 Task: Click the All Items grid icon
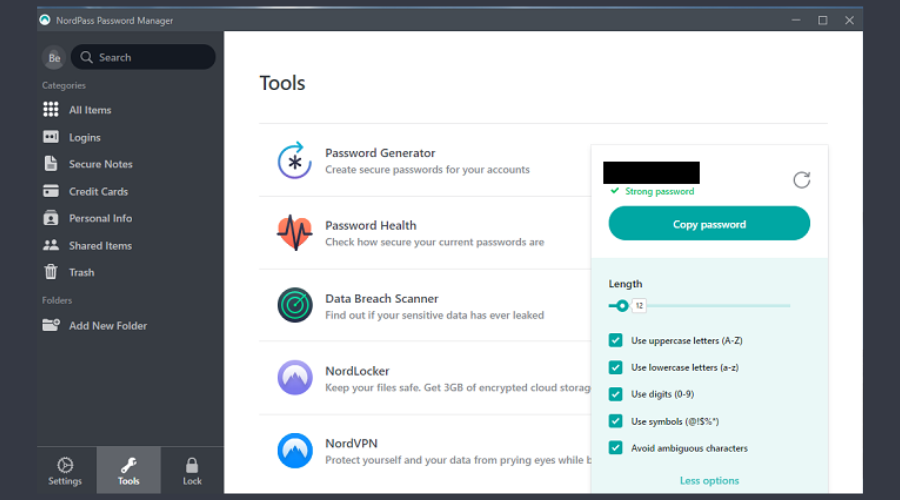[51, 109]
